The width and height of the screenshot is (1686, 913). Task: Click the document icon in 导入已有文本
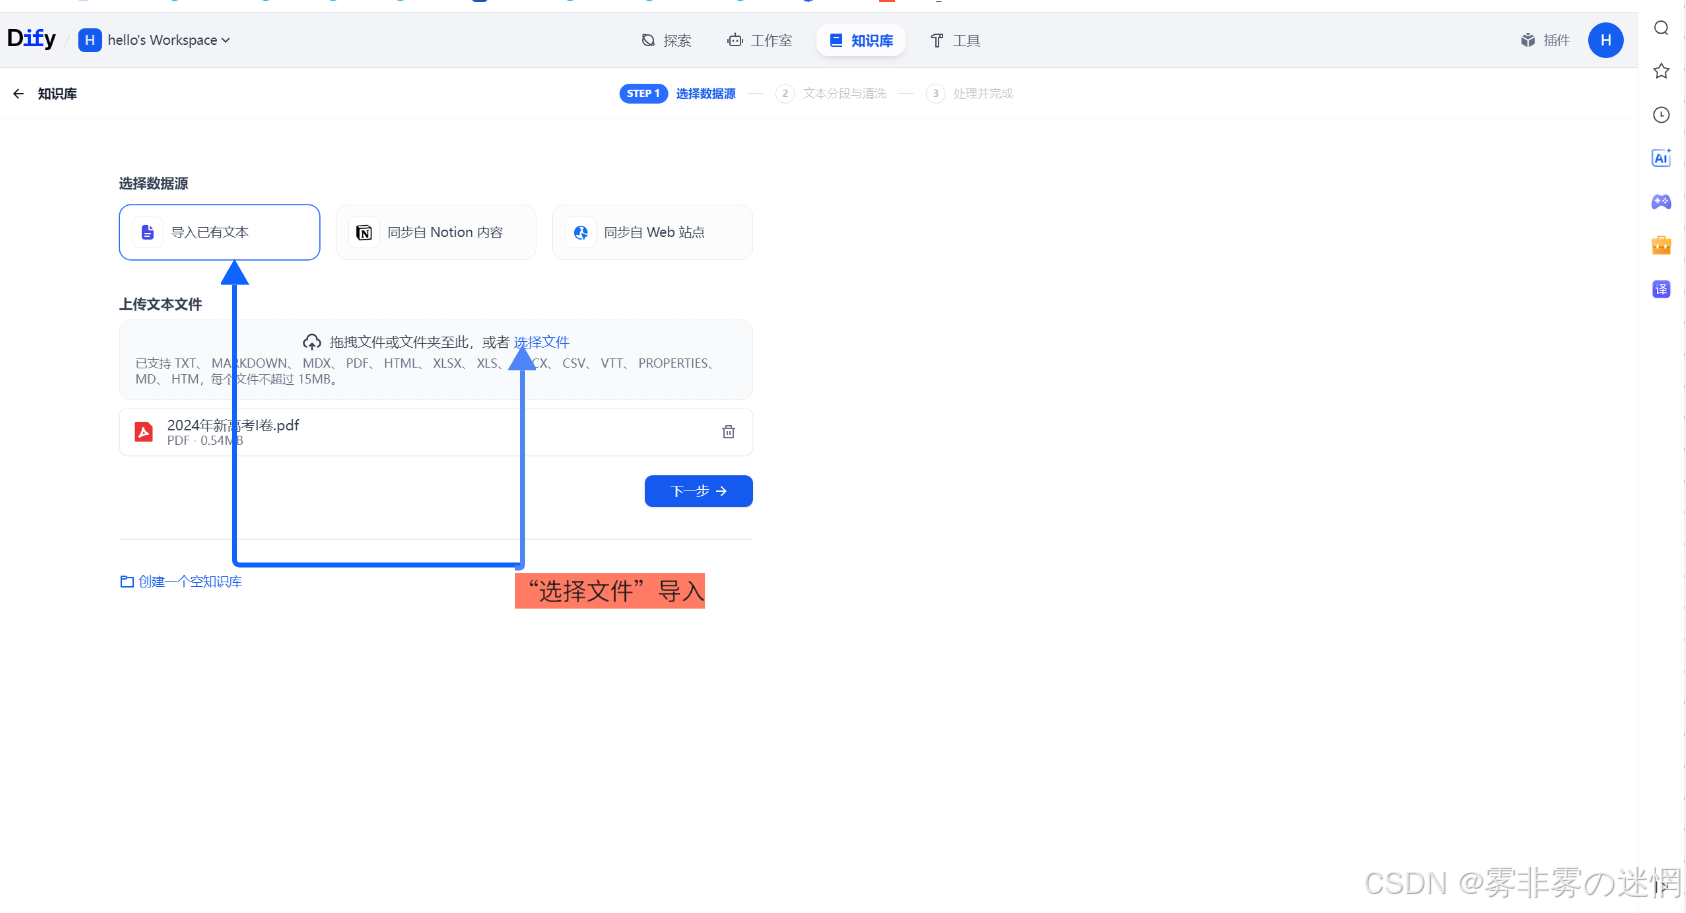(147, 232)
